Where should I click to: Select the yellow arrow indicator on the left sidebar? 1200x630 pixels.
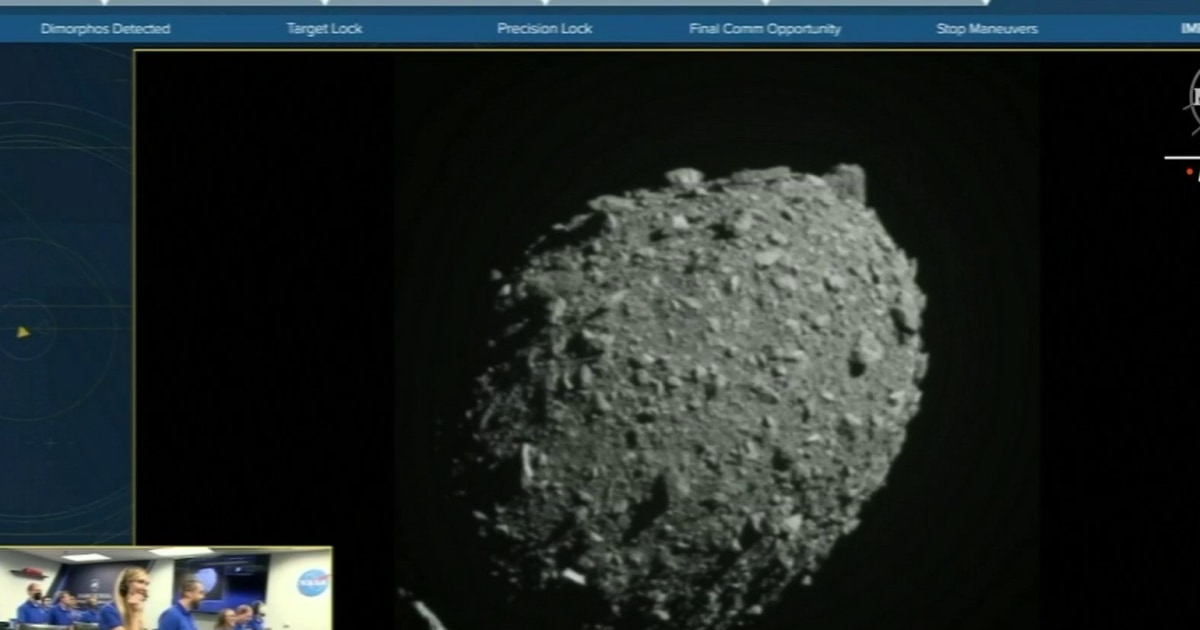pyautogui.click(x=22, y=333)
